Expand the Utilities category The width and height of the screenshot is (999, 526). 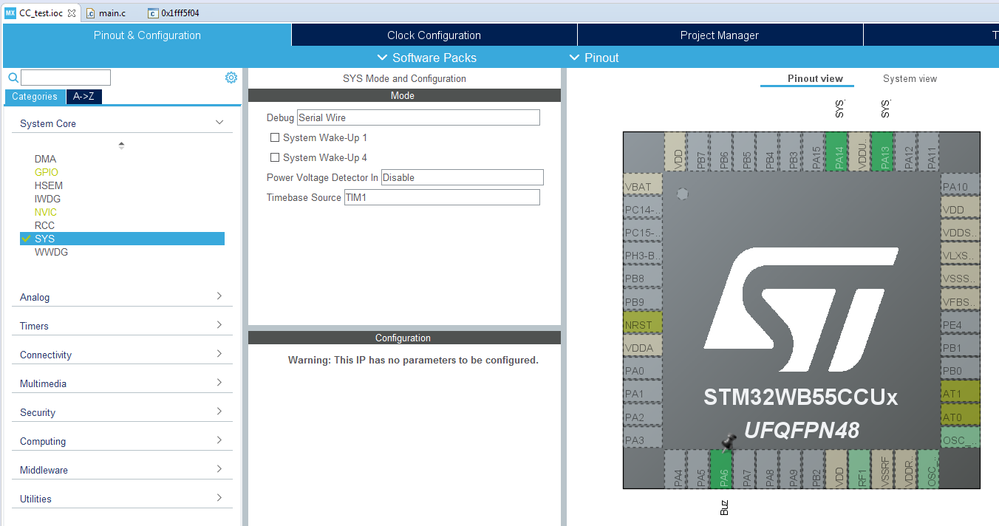(x=122, y=499)
